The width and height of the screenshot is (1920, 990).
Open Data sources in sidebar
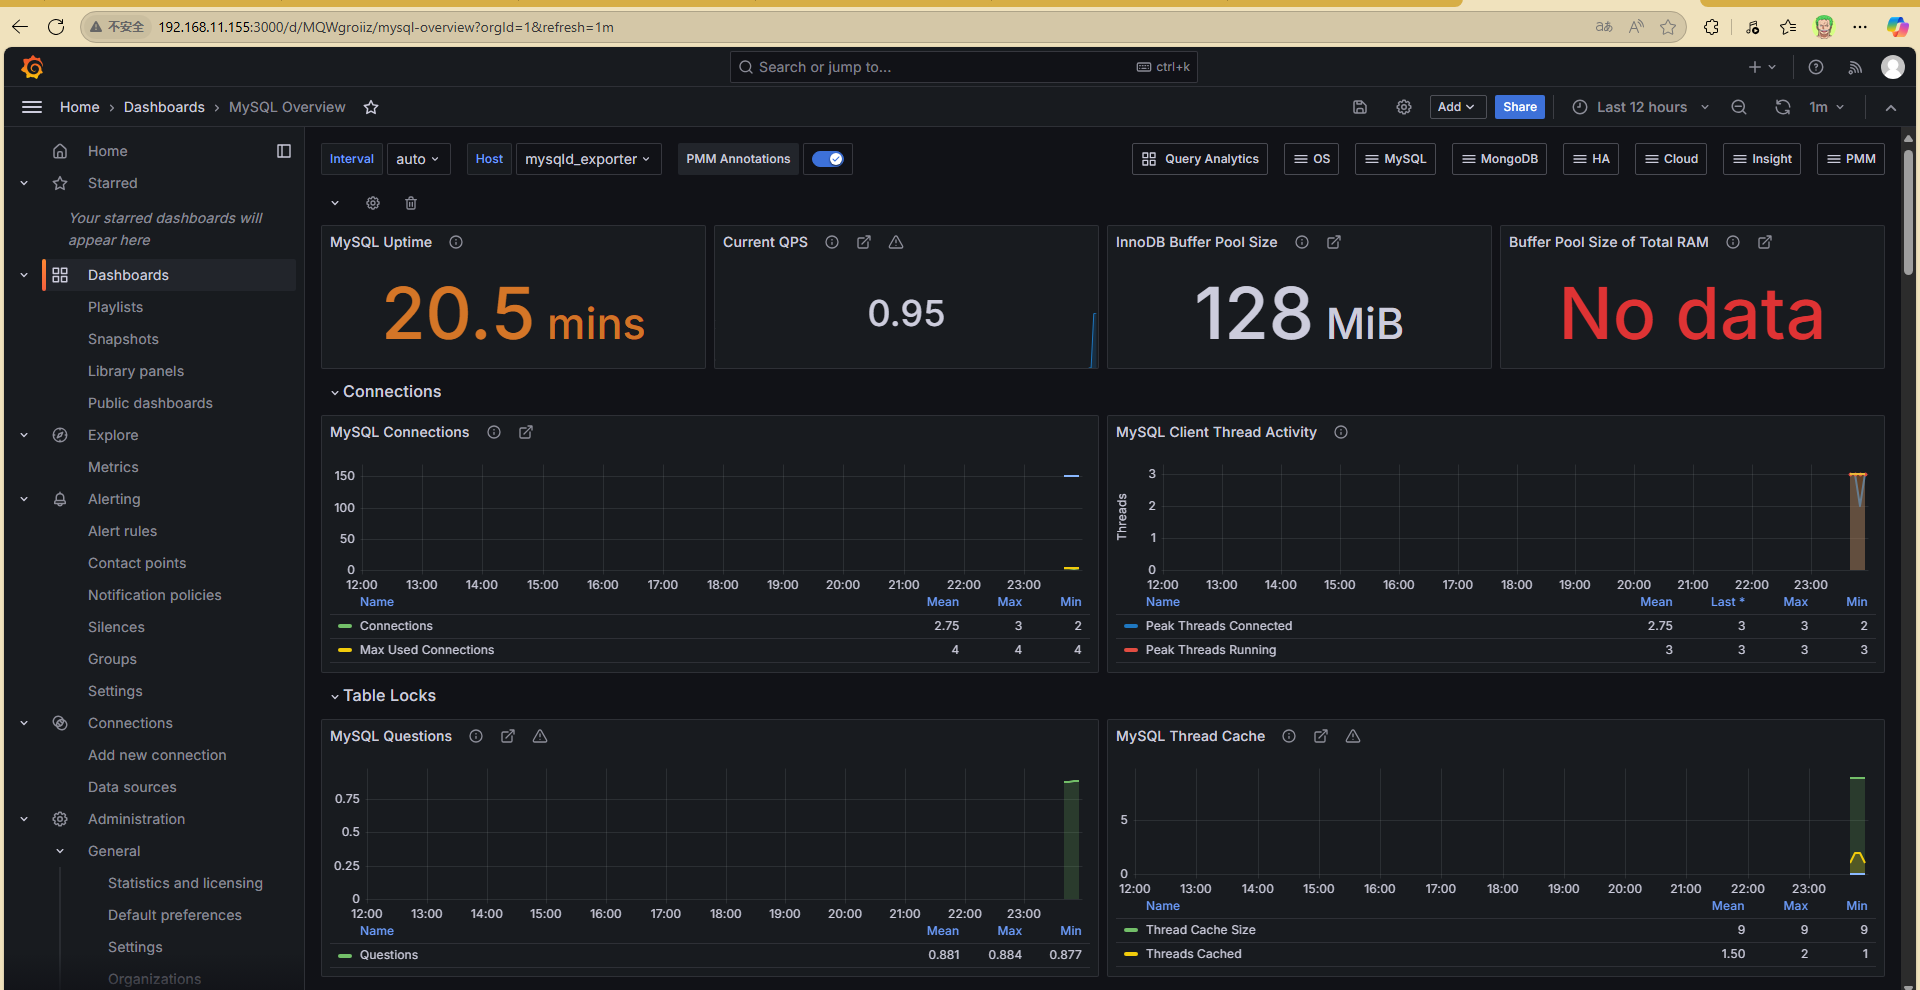[132, 787]
